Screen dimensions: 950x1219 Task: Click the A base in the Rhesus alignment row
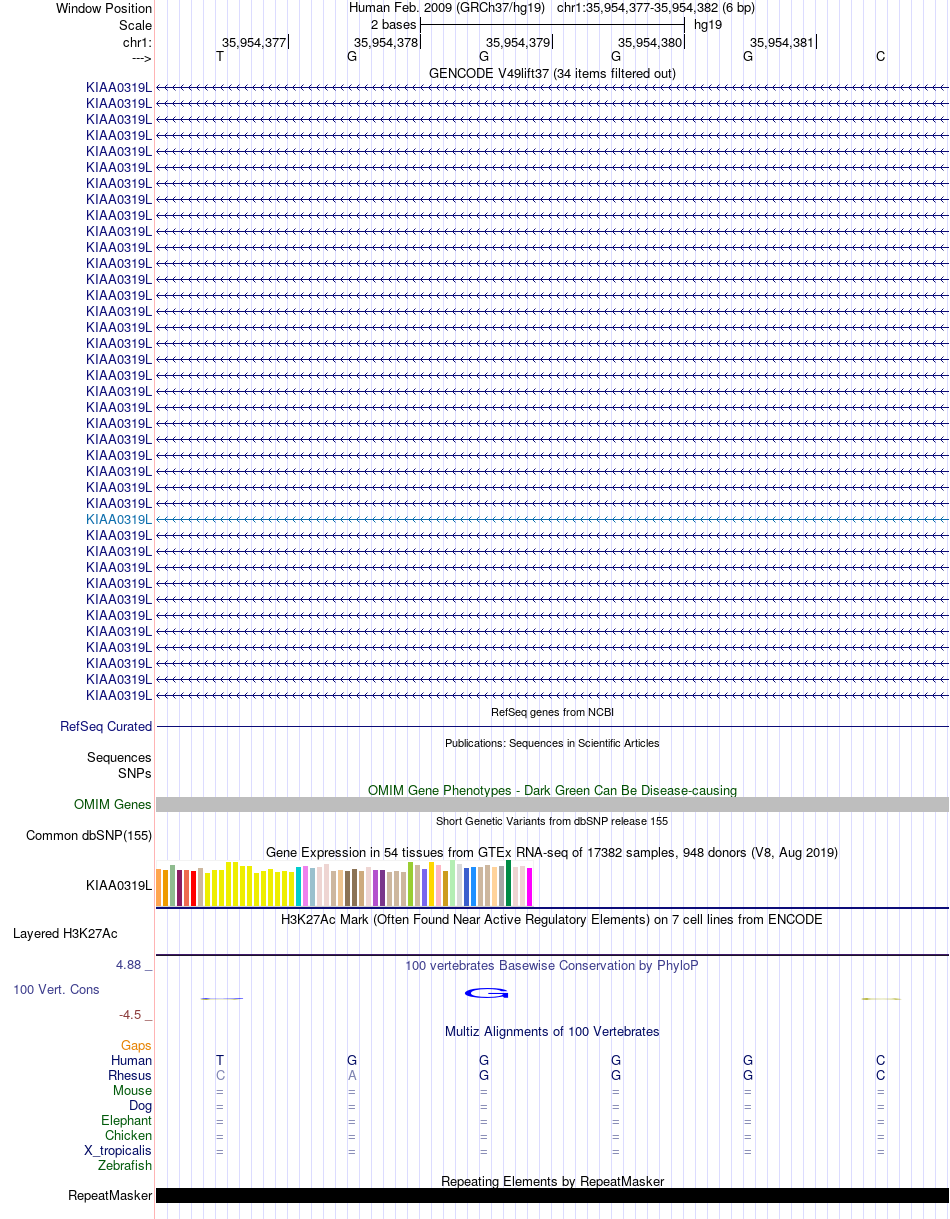point(352,1076)
